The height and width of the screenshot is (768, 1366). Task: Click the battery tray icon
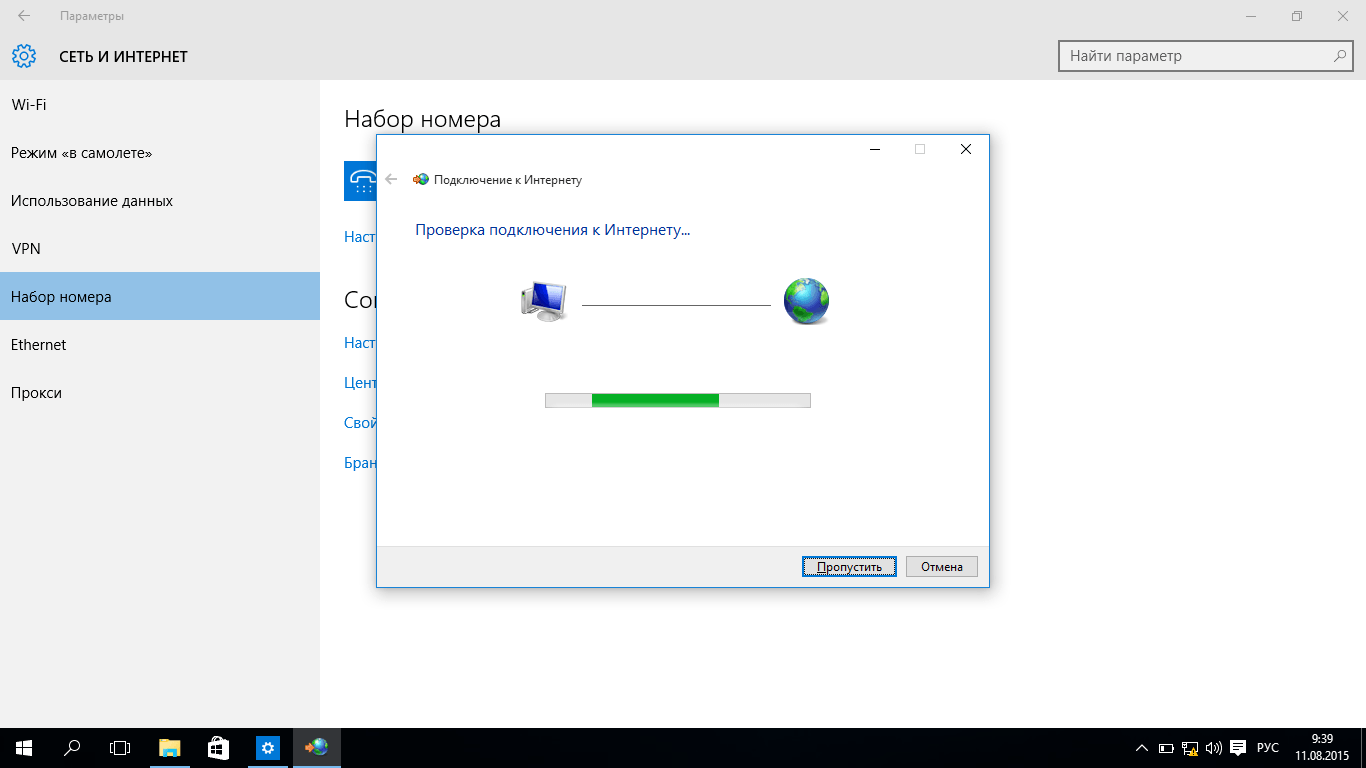1166,748
